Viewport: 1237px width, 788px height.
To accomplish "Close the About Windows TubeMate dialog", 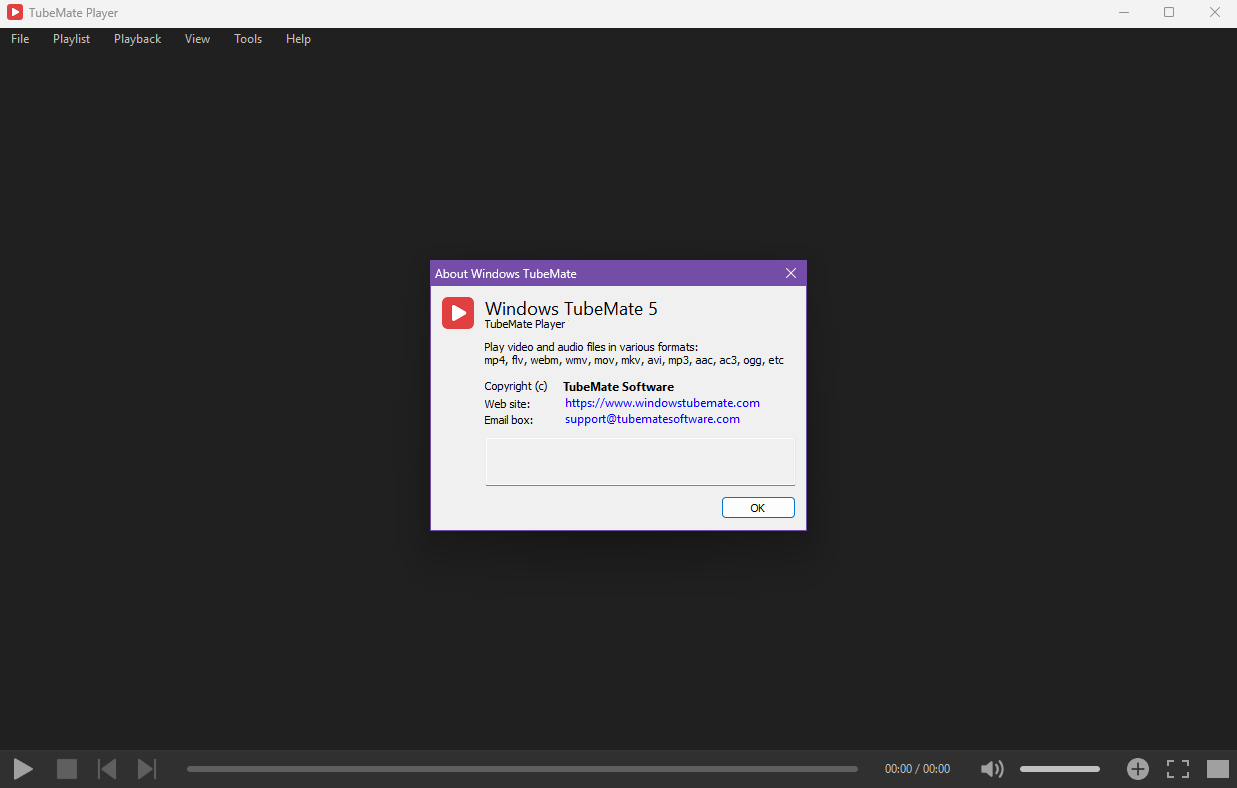I will 791,273.
